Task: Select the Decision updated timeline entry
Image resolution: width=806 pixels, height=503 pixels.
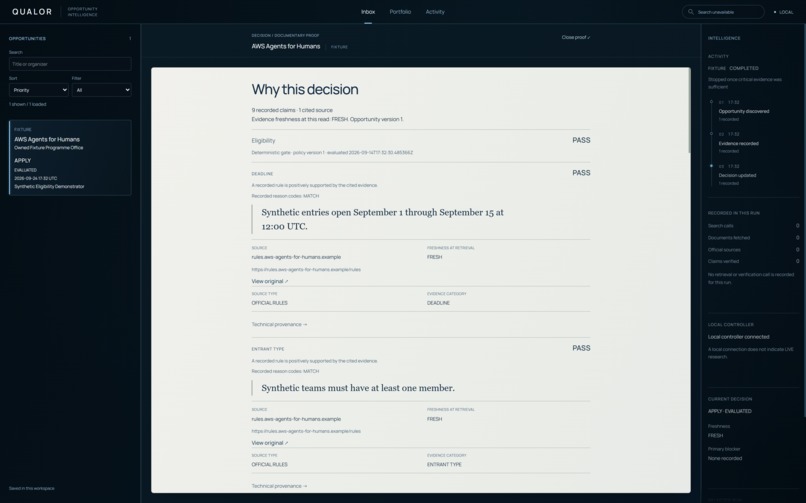Action: [x=737, y=176]
